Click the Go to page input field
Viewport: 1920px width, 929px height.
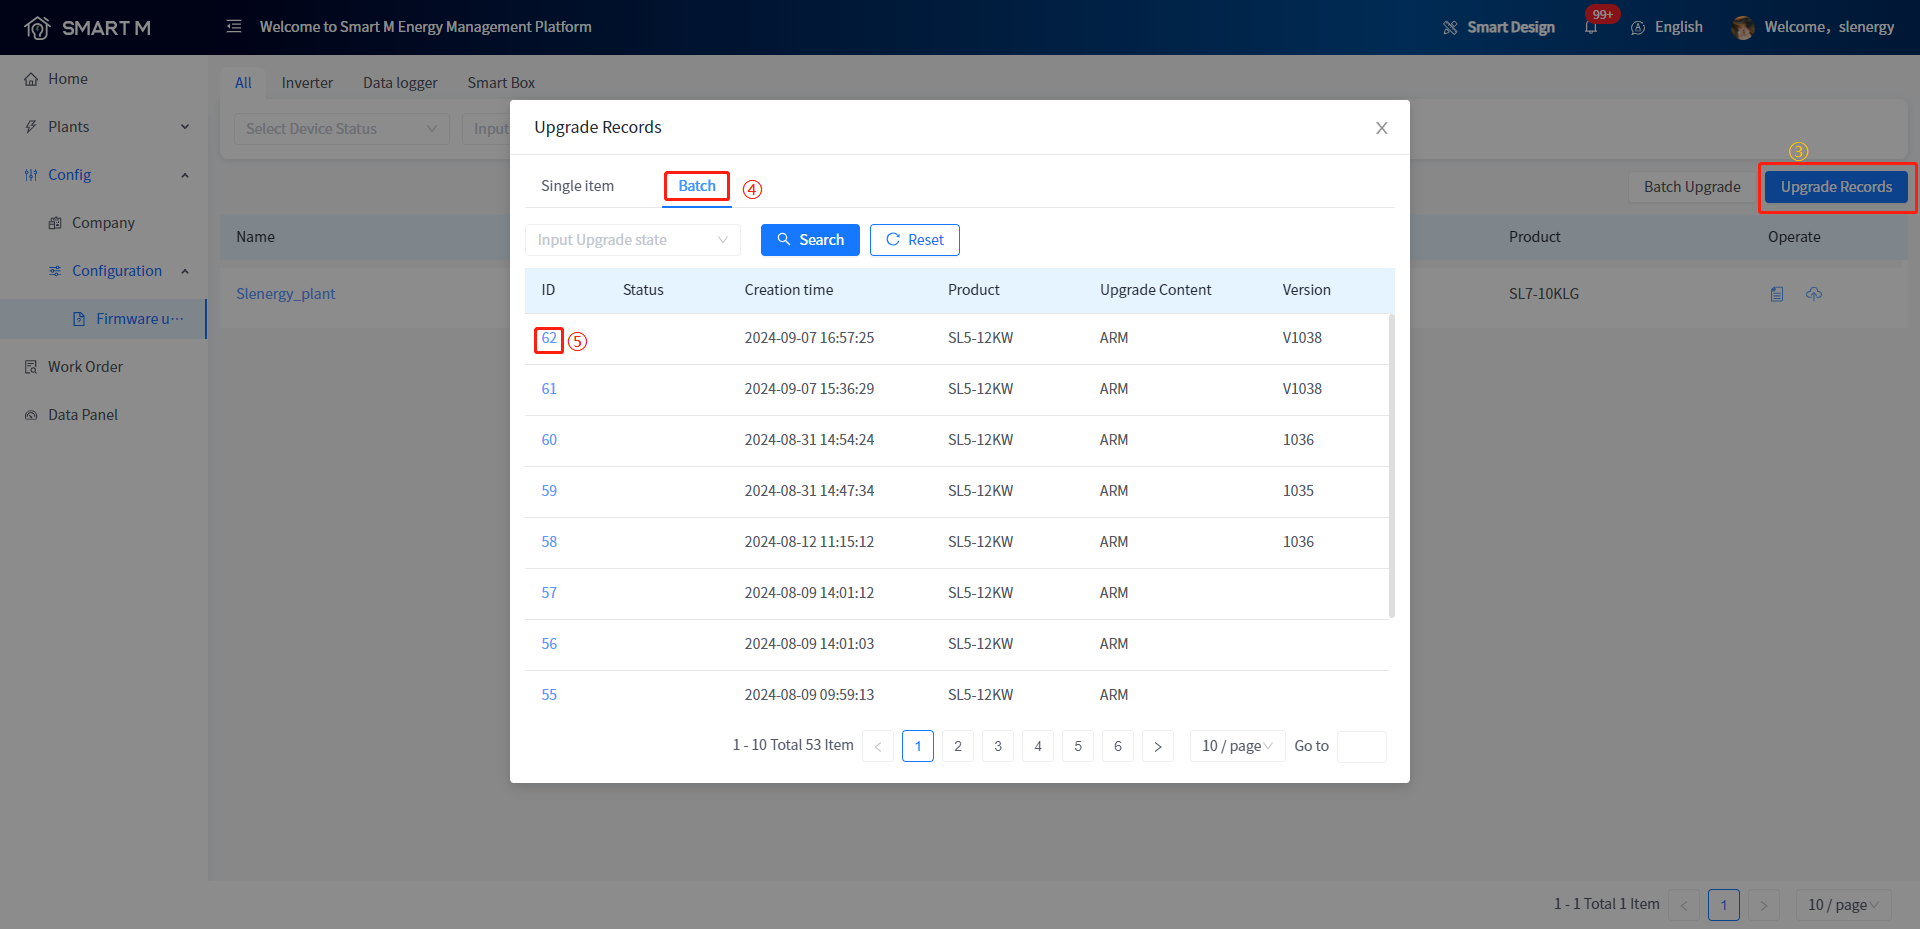[1361, 746]
